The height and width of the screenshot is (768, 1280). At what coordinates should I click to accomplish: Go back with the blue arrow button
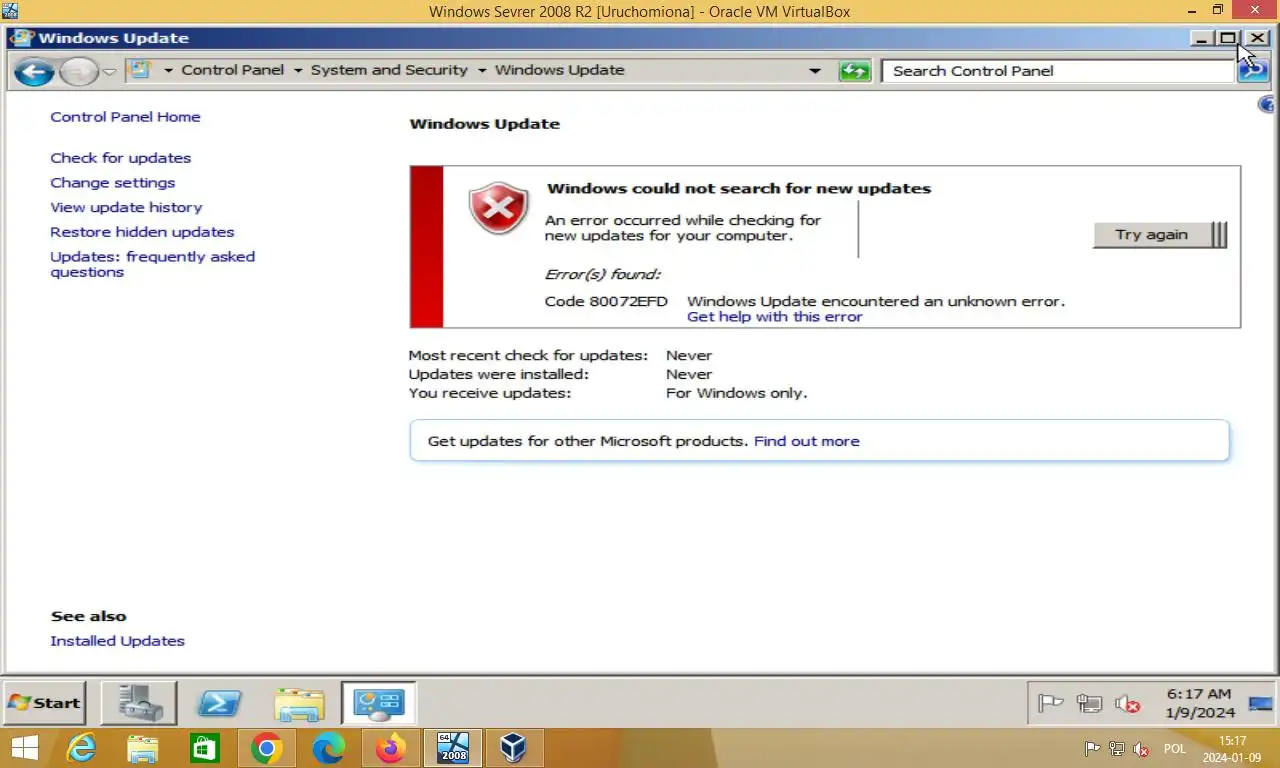click(34, 71)
